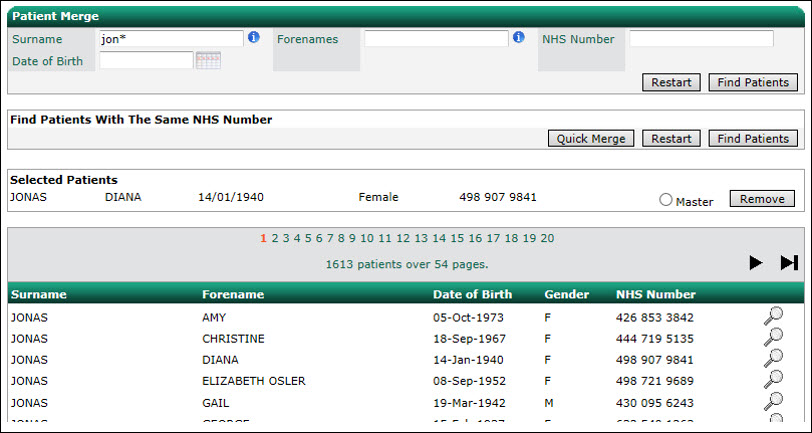Go to results page 5
The image size is (812, 433).
308,238
